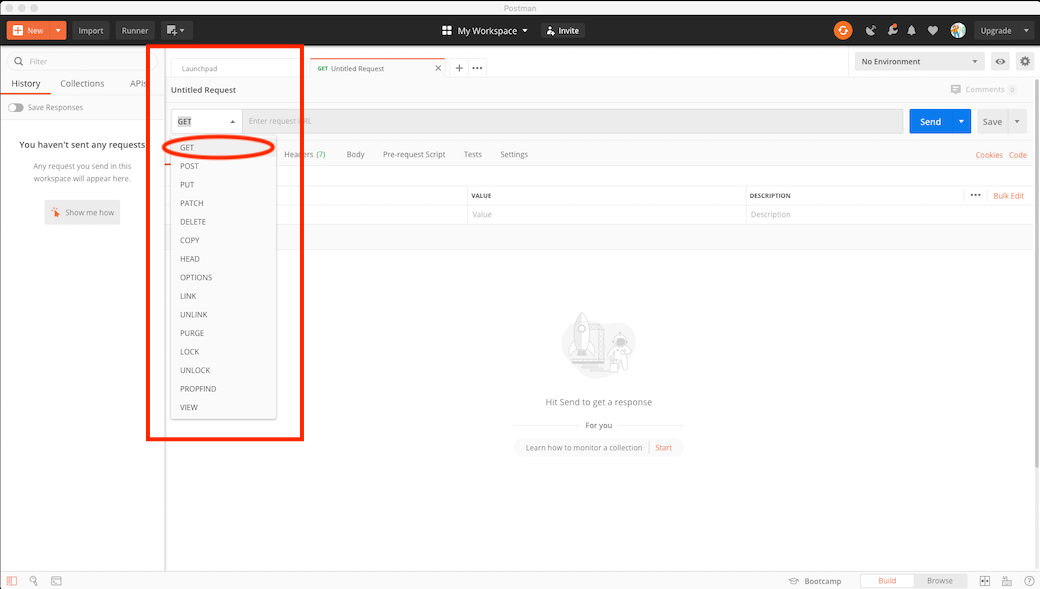This screenshot has height=589, width=1040.
Task: Open manage environments gear icon
Action: [x=1025, y=62]
